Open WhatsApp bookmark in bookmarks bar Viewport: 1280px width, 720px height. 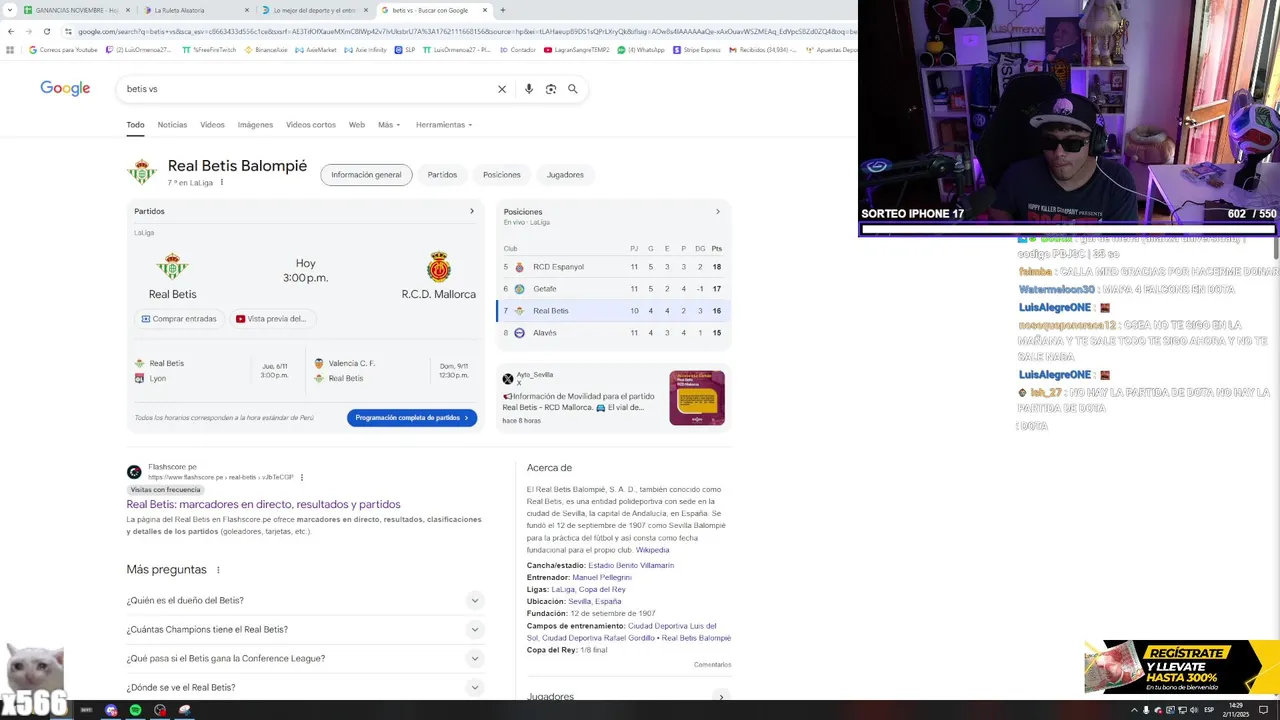(x=641, y=49)
